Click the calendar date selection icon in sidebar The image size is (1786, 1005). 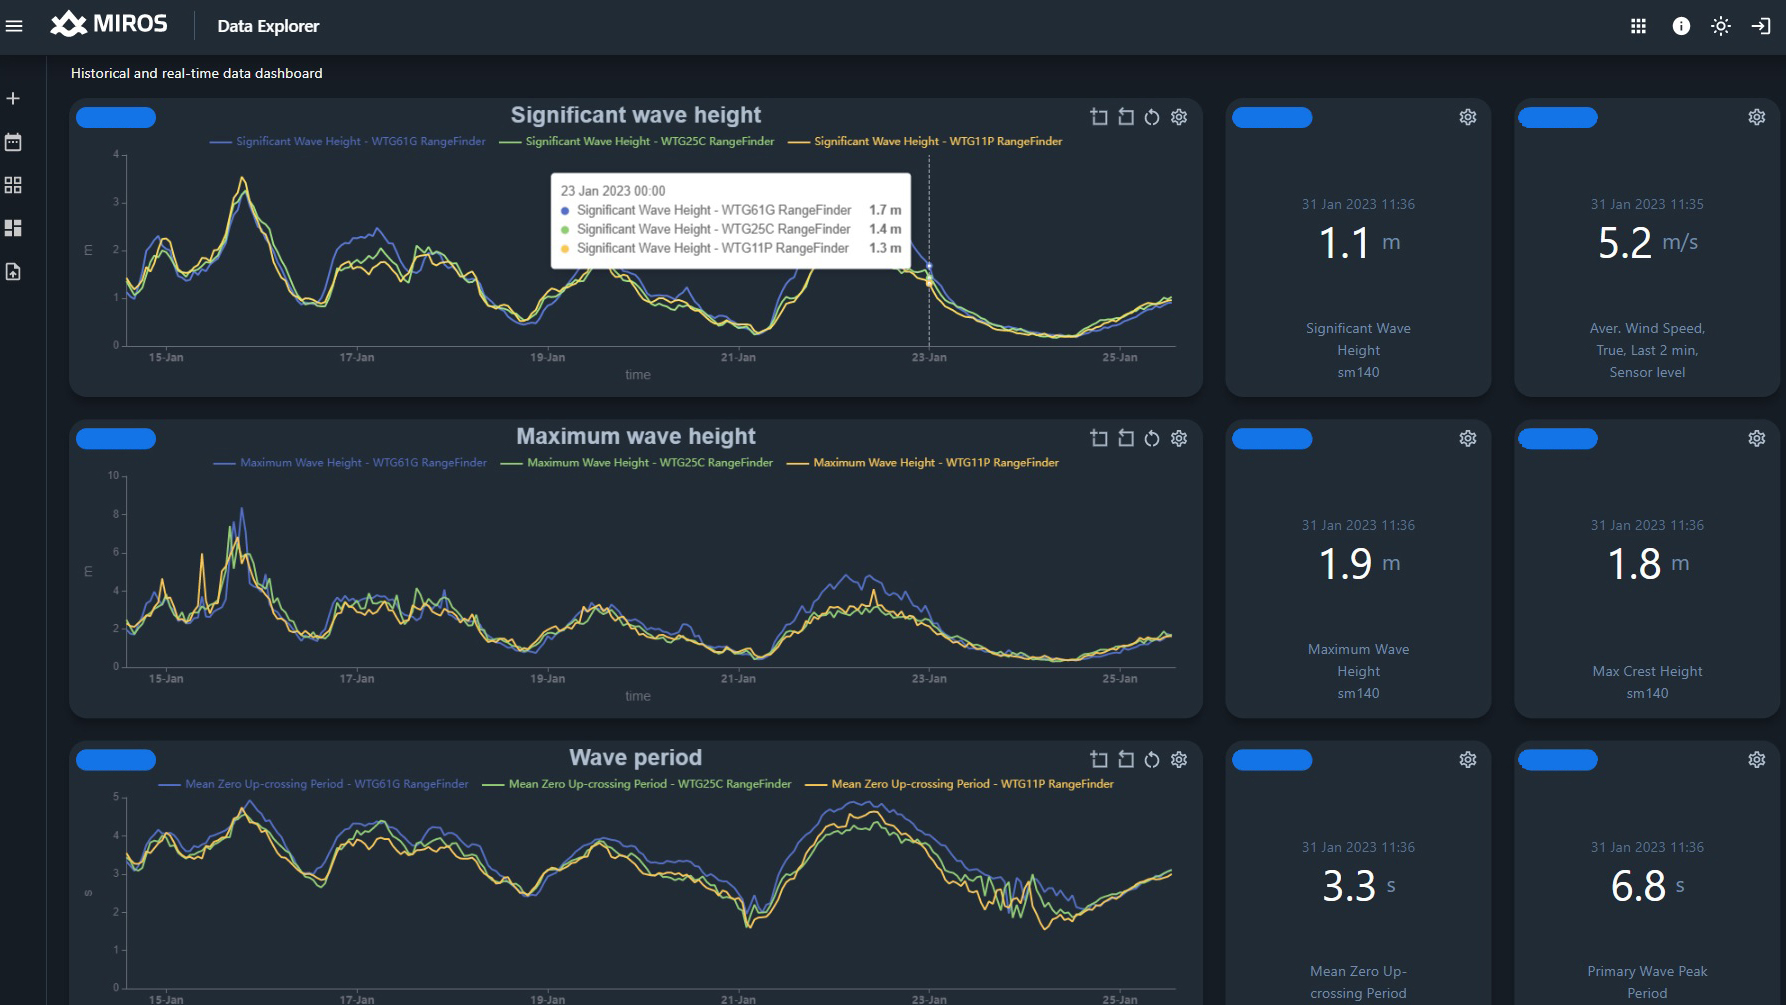tap(13, 141)
